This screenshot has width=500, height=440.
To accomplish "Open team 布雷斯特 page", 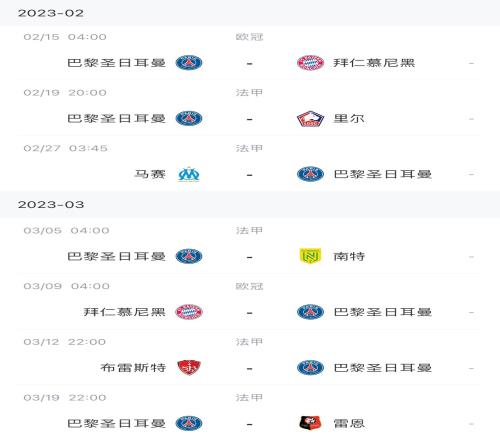I will [x=133, y=368].
